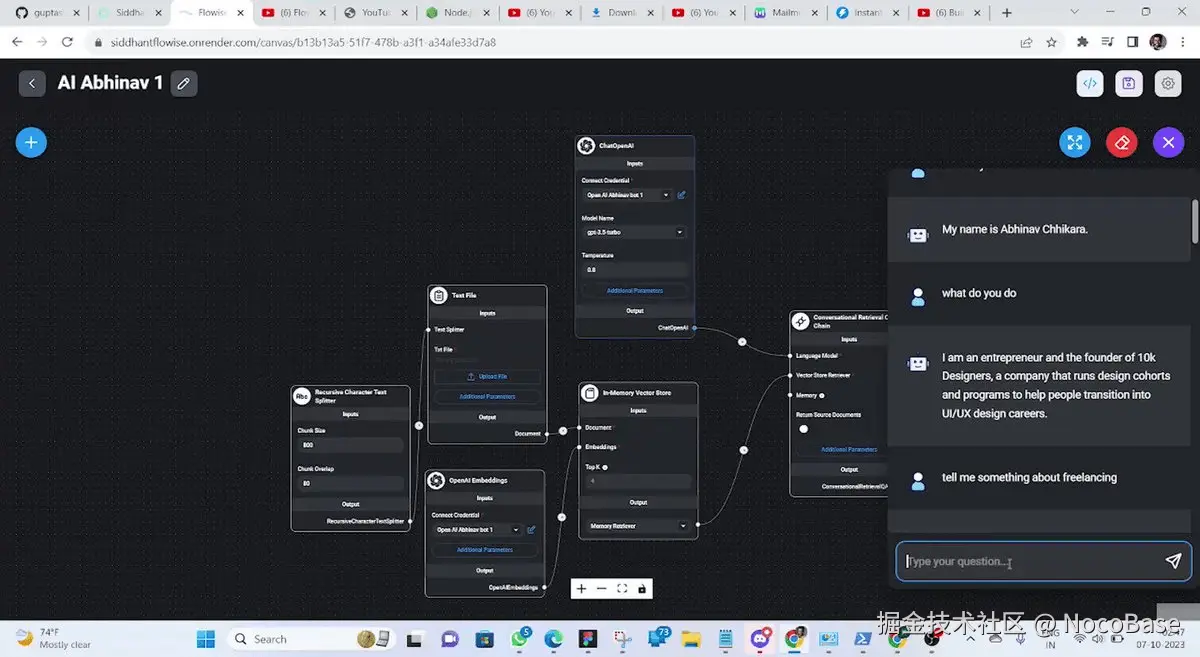Open the Memory Retriever output dropdown
This screenshot has height=657, width=1200.
click(x=638, y=526)
